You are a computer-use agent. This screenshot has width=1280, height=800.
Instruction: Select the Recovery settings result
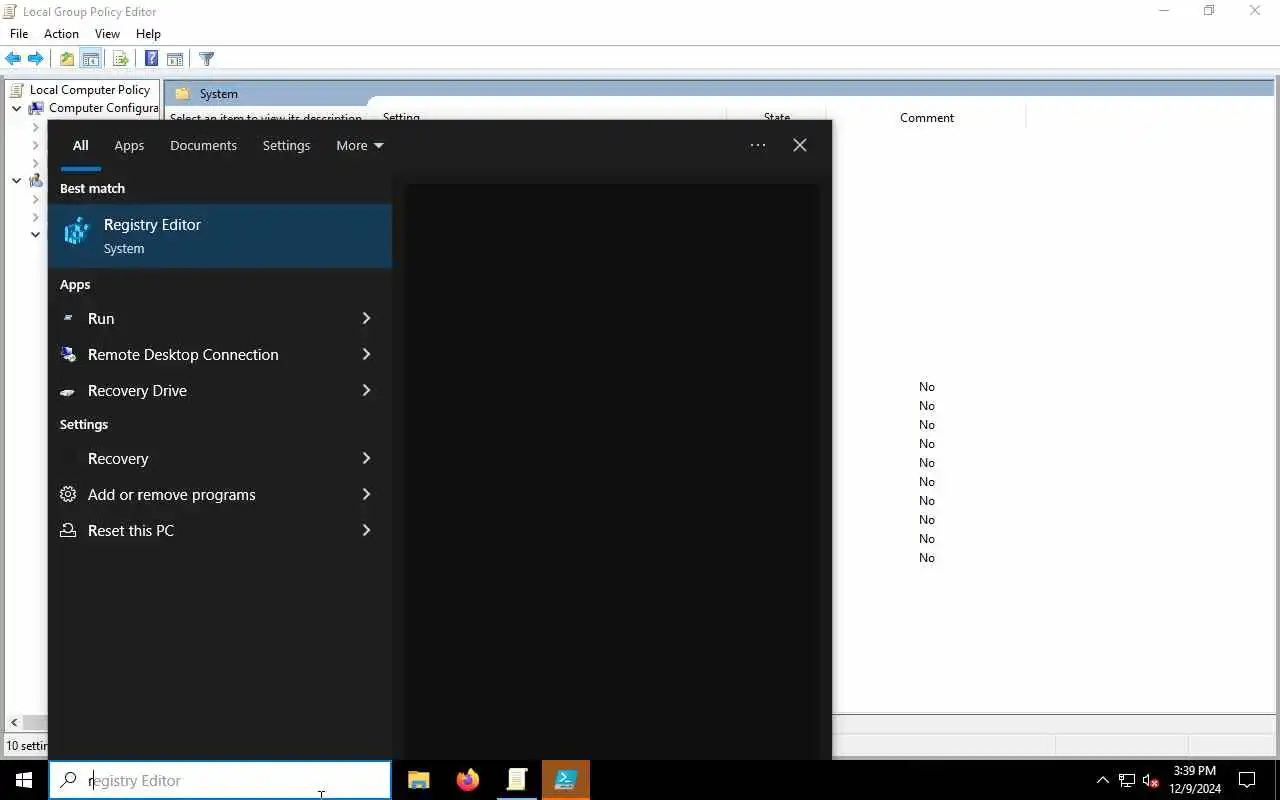click(x=200, y=458)
